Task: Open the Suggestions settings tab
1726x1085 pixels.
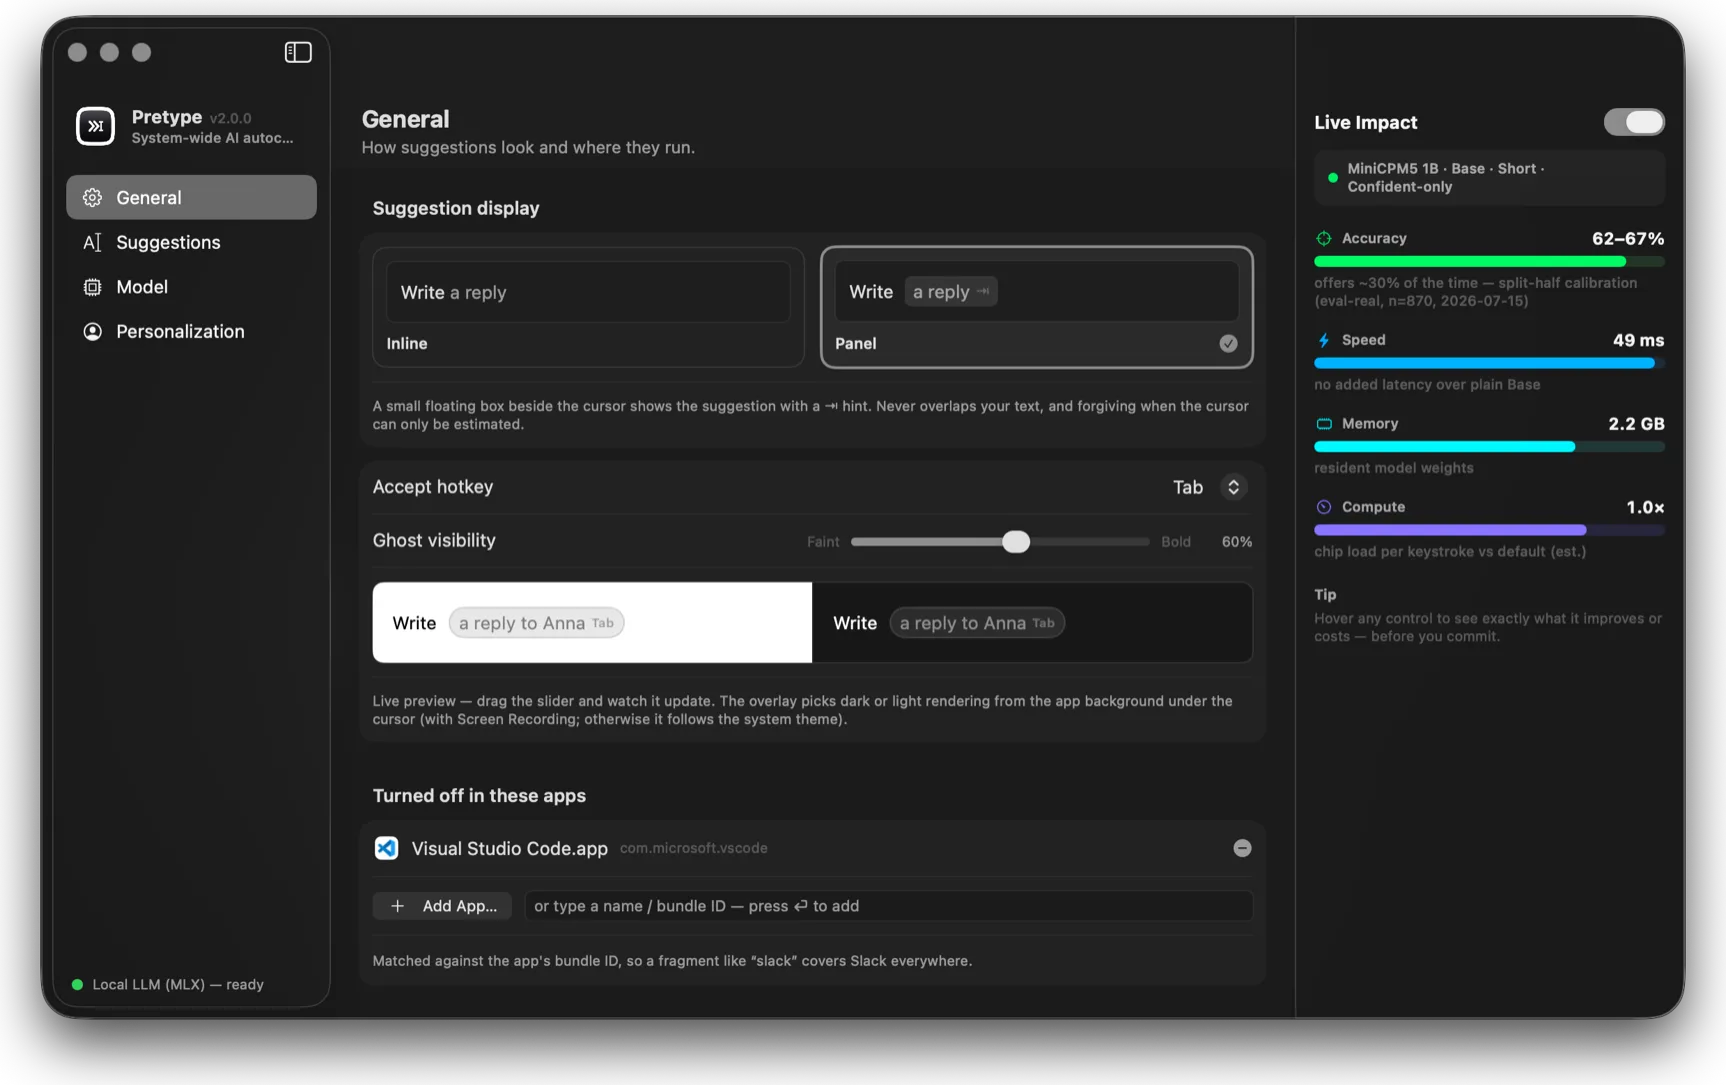Action: (191, 242)
